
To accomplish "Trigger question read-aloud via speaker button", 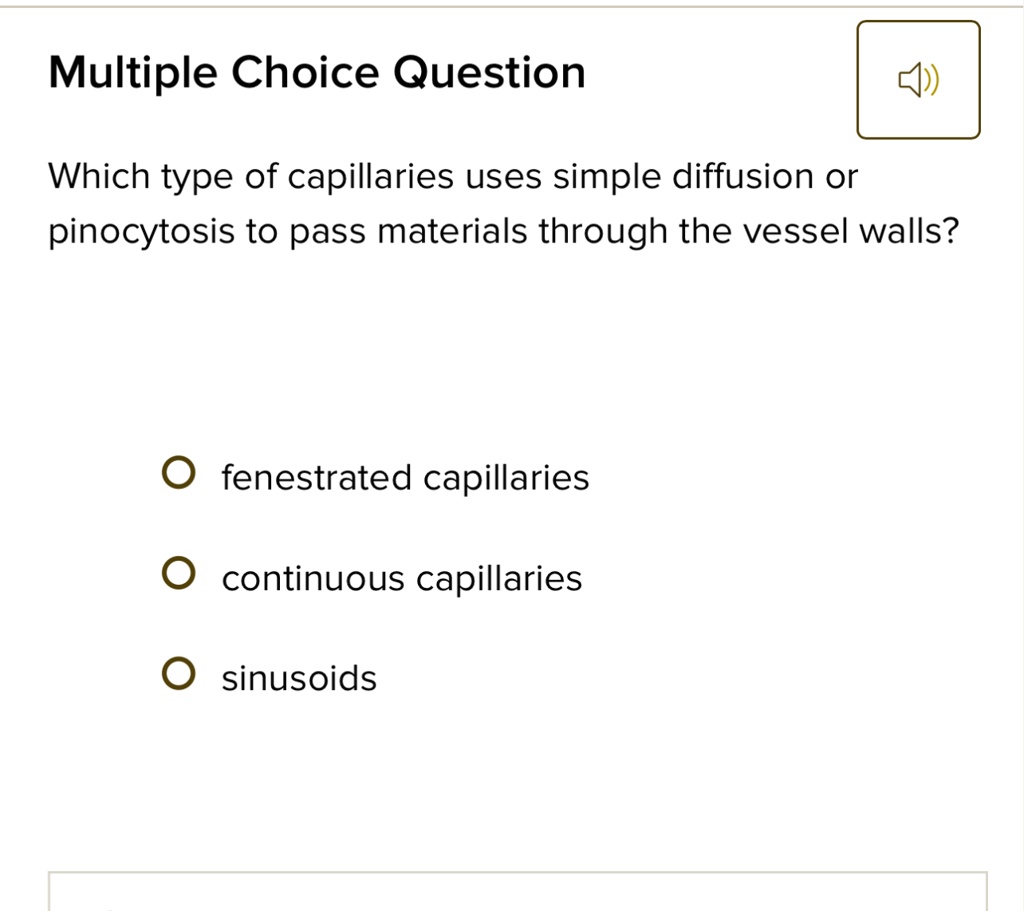I will click(x=918, y=79).
